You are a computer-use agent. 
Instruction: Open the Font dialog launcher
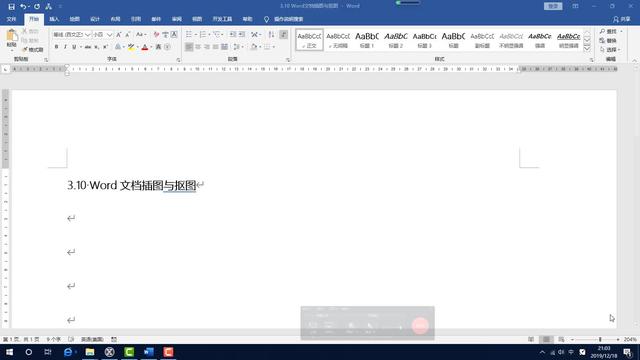178,60
